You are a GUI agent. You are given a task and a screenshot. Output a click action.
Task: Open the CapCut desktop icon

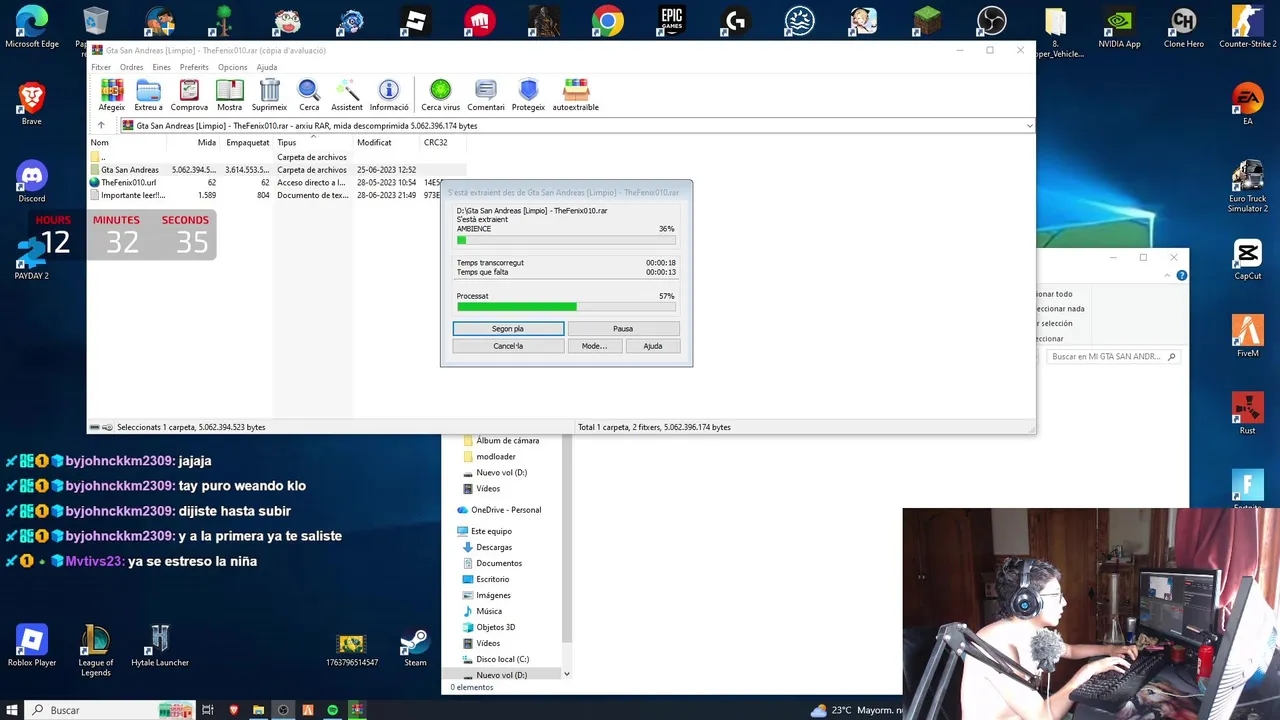tap(1247, 259)
